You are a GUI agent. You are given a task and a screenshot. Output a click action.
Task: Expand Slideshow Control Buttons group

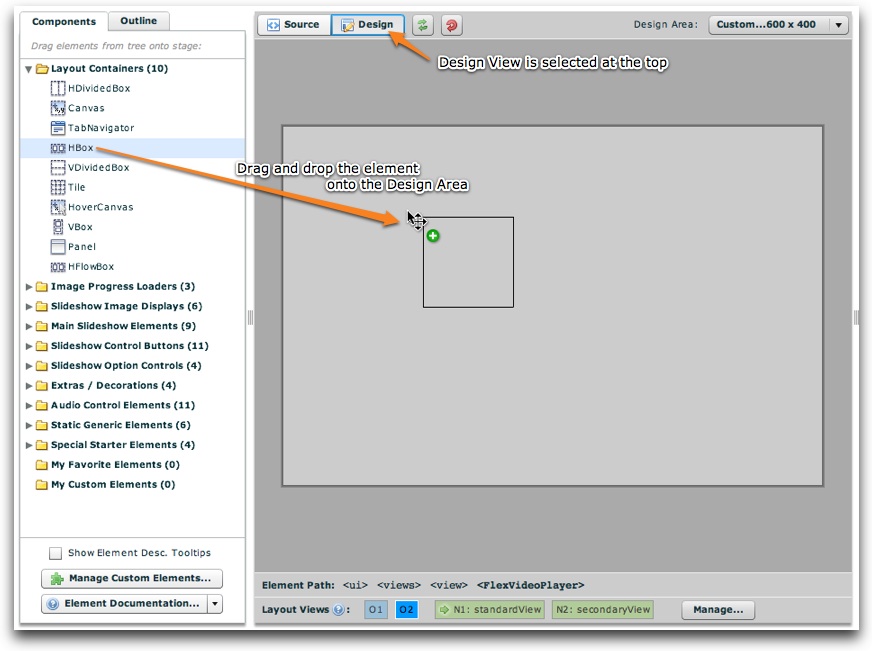point(29,346)
